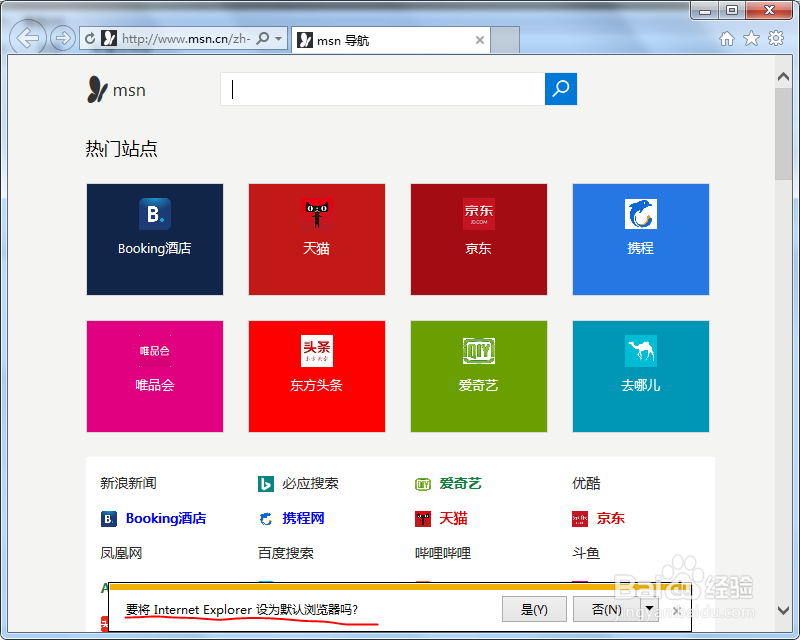Open the 新浪新闻 link

pyautogui.click(x=128, y=483)
